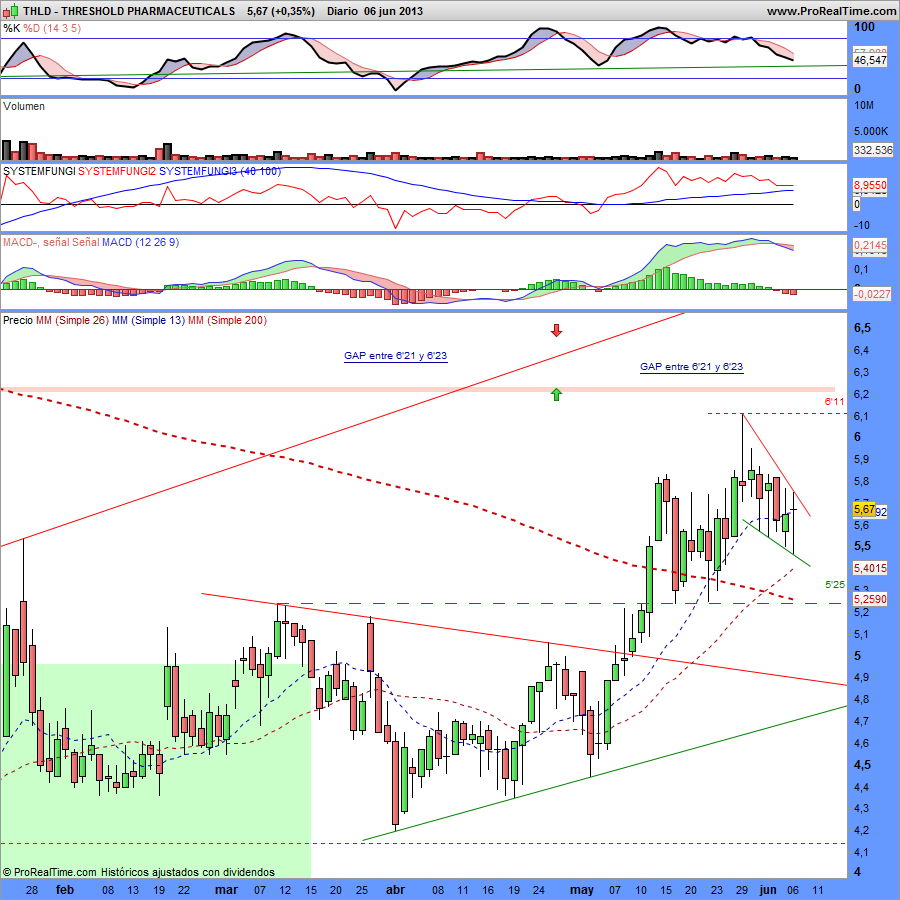Click the red SYSTEMFUNGI2 indicator label

point(117,171)
